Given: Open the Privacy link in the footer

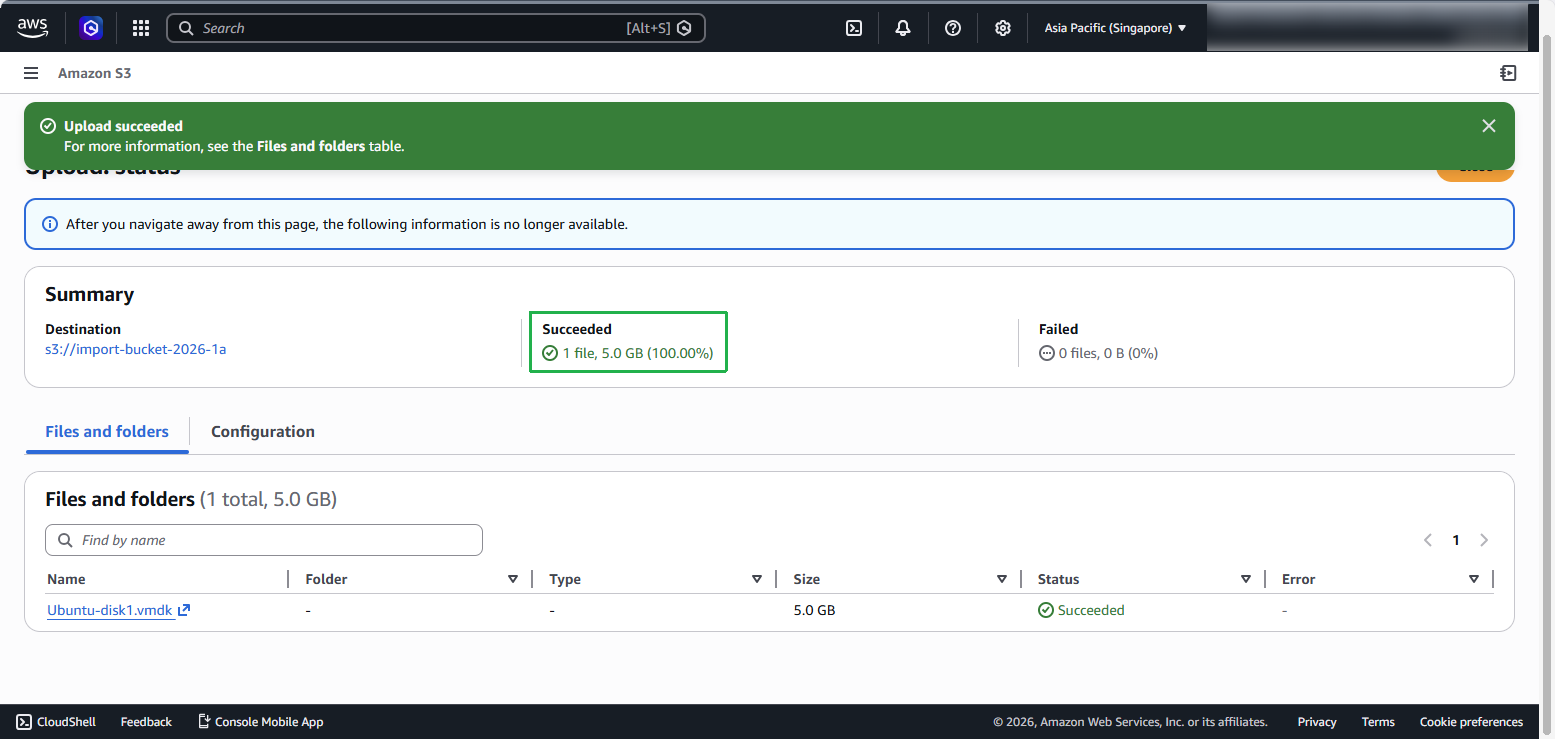Looking at the screenshot, I should pos(1317,722).
